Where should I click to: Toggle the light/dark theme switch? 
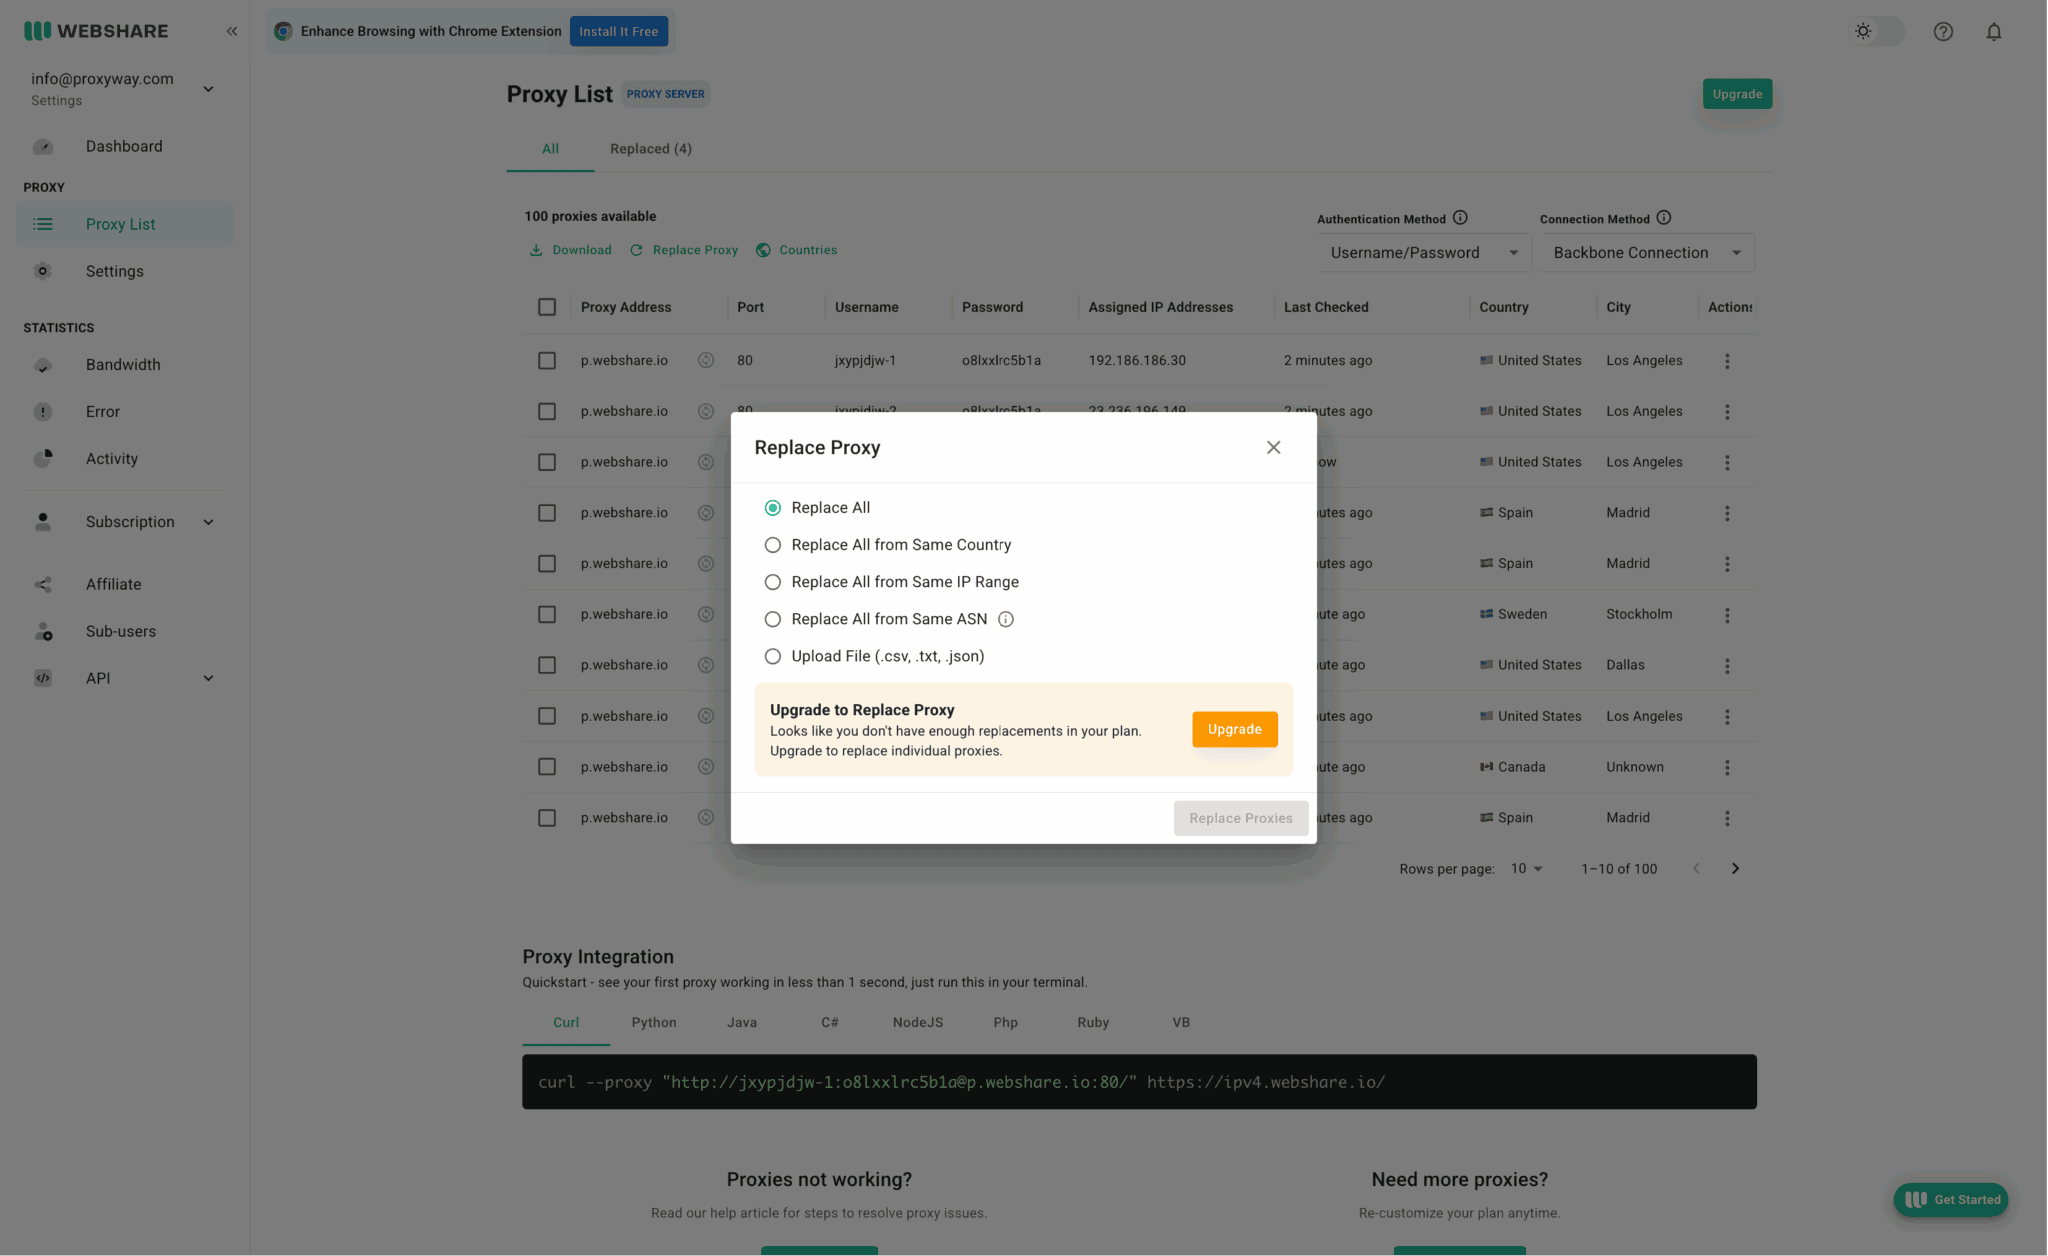pos(1877,31)
